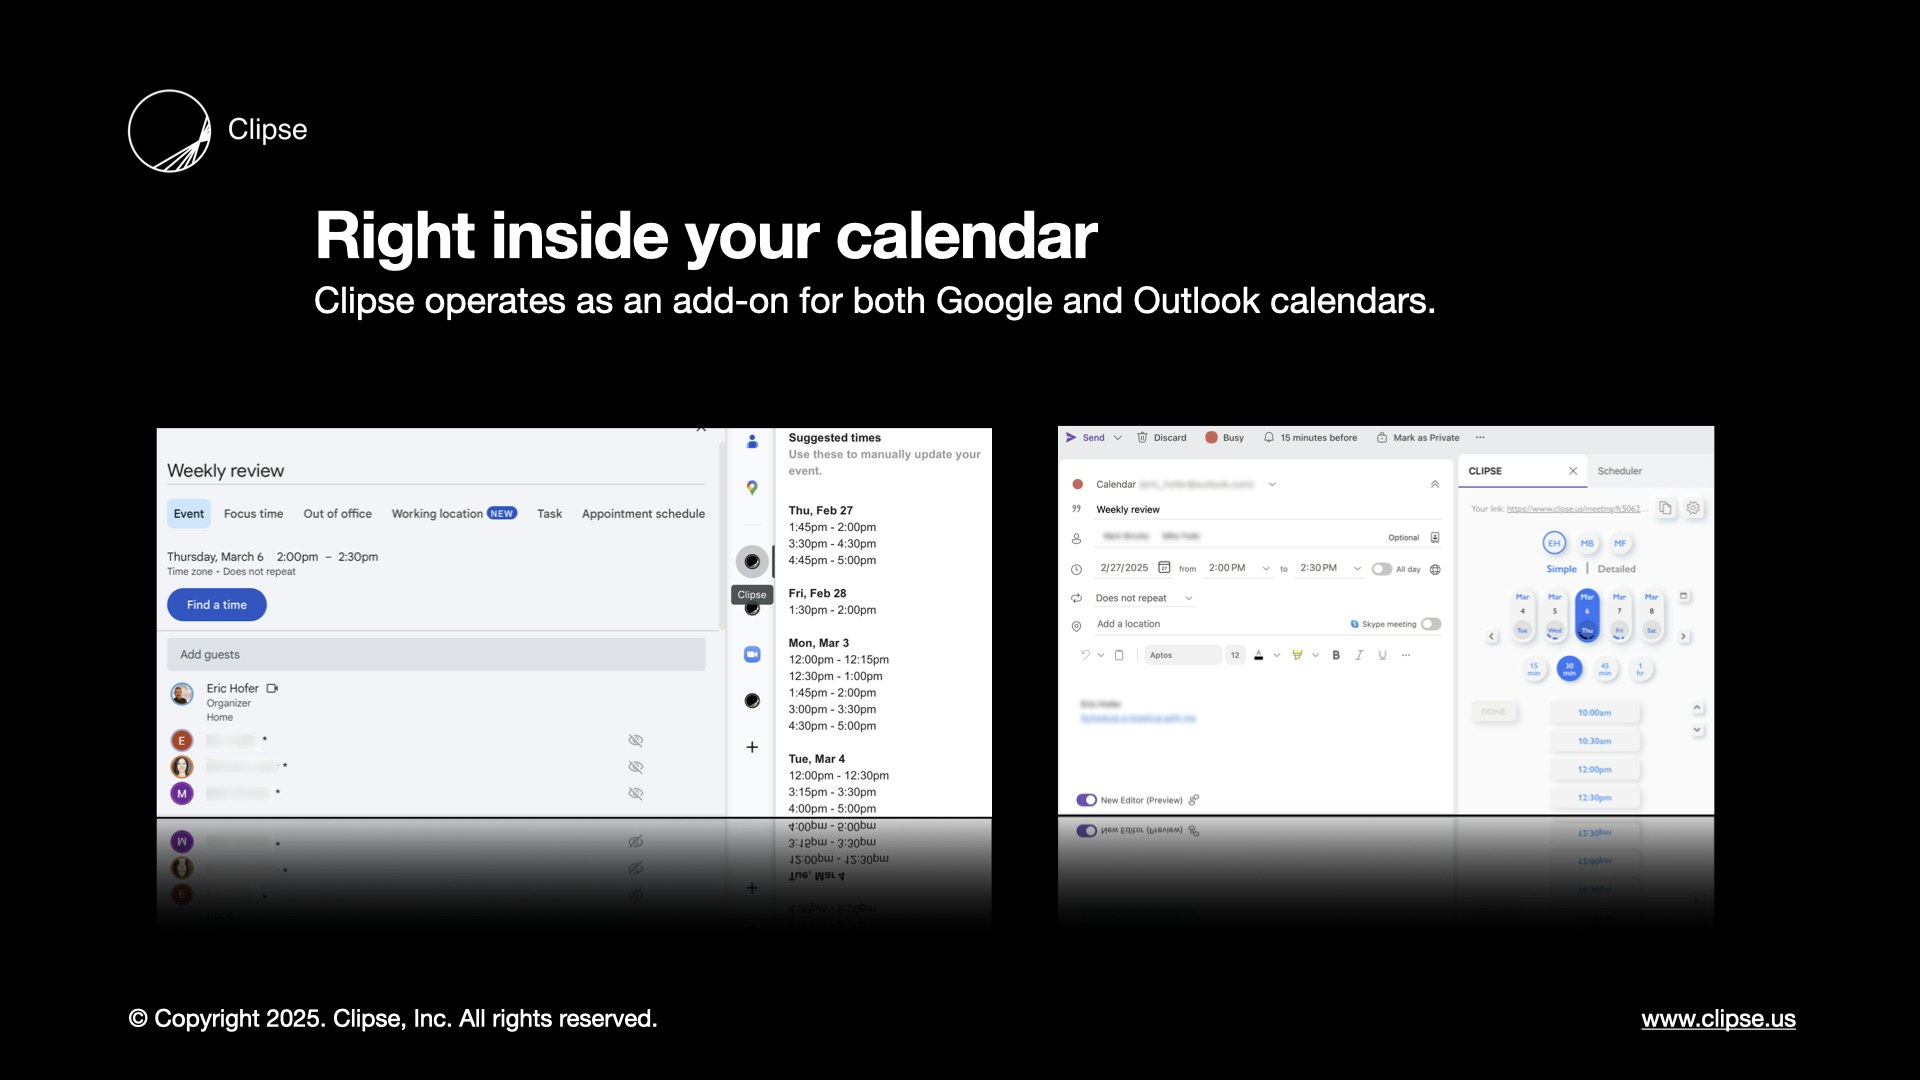
Task: Disable the New Editor (Preview) toggle
Action: point(1087,800)
